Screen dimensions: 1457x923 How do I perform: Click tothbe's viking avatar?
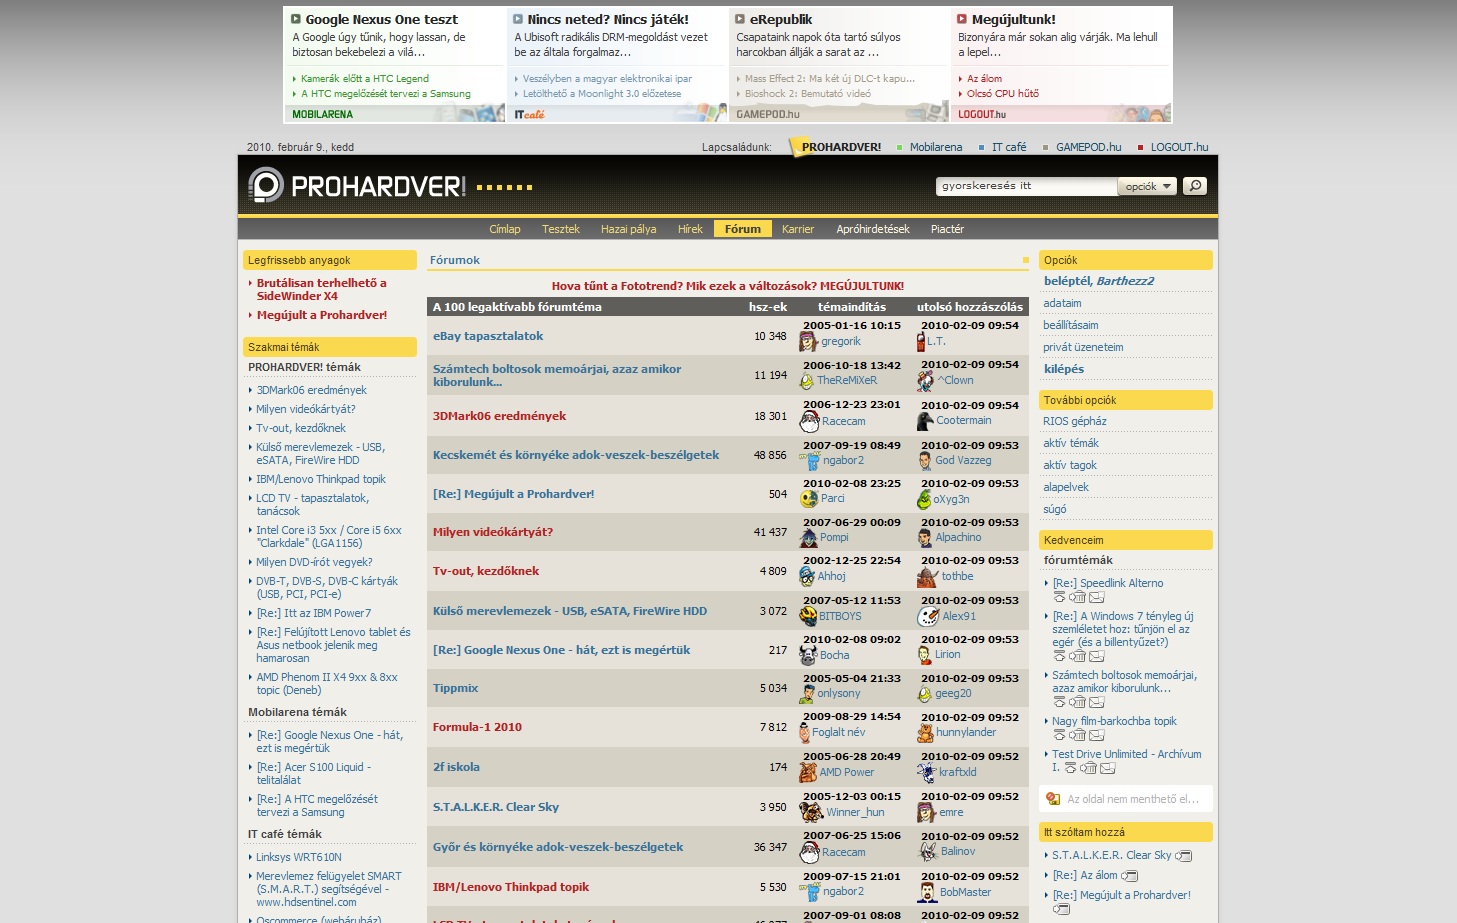927,577
